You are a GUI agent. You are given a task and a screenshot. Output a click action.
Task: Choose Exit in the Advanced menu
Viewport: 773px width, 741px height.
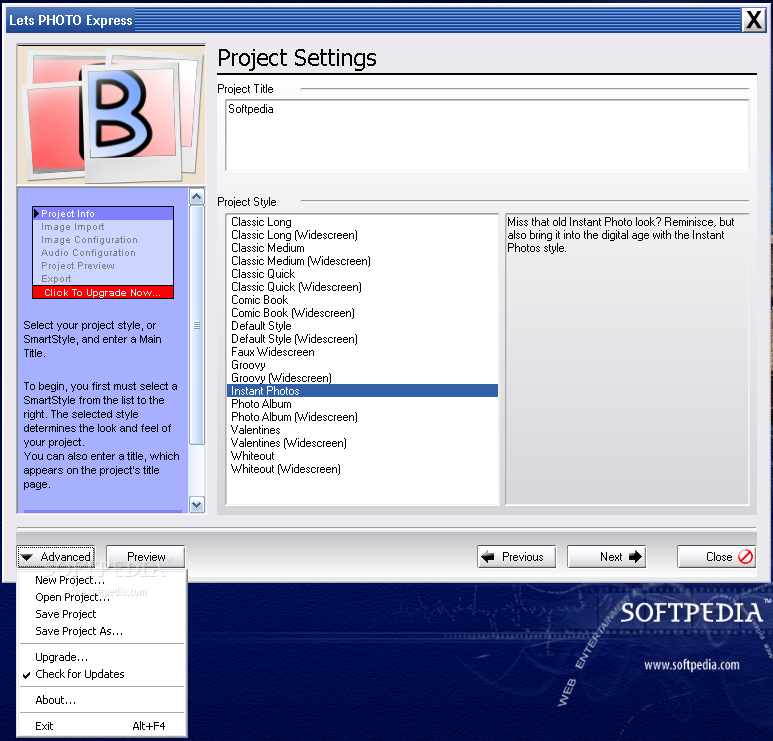tap(102, 726)
